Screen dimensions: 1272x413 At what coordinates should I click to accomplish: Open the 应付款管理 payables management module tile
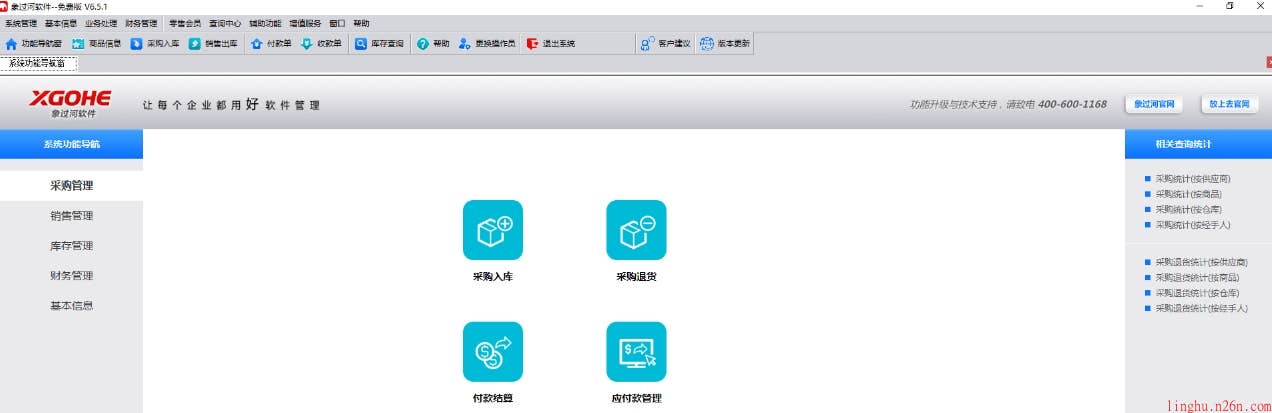[636, 352]
